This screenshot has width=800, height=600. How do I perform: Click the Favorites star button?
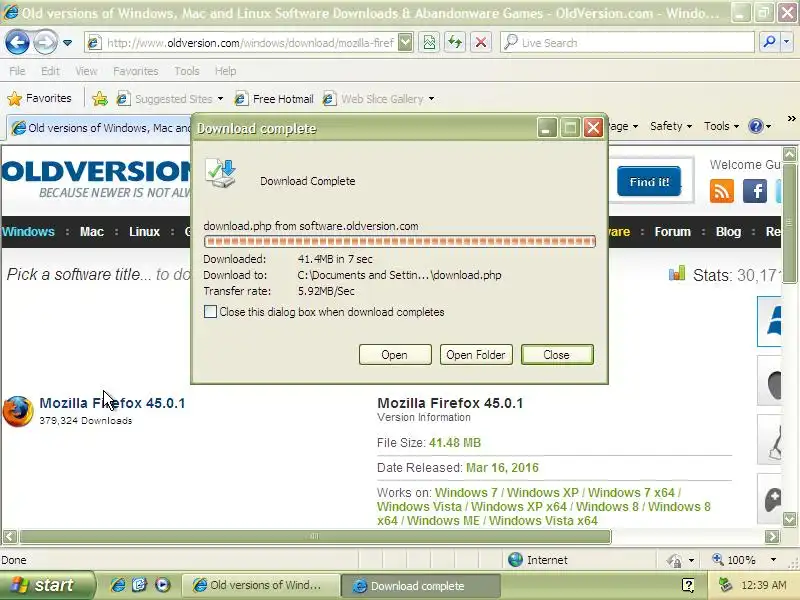tap(40, 98)
